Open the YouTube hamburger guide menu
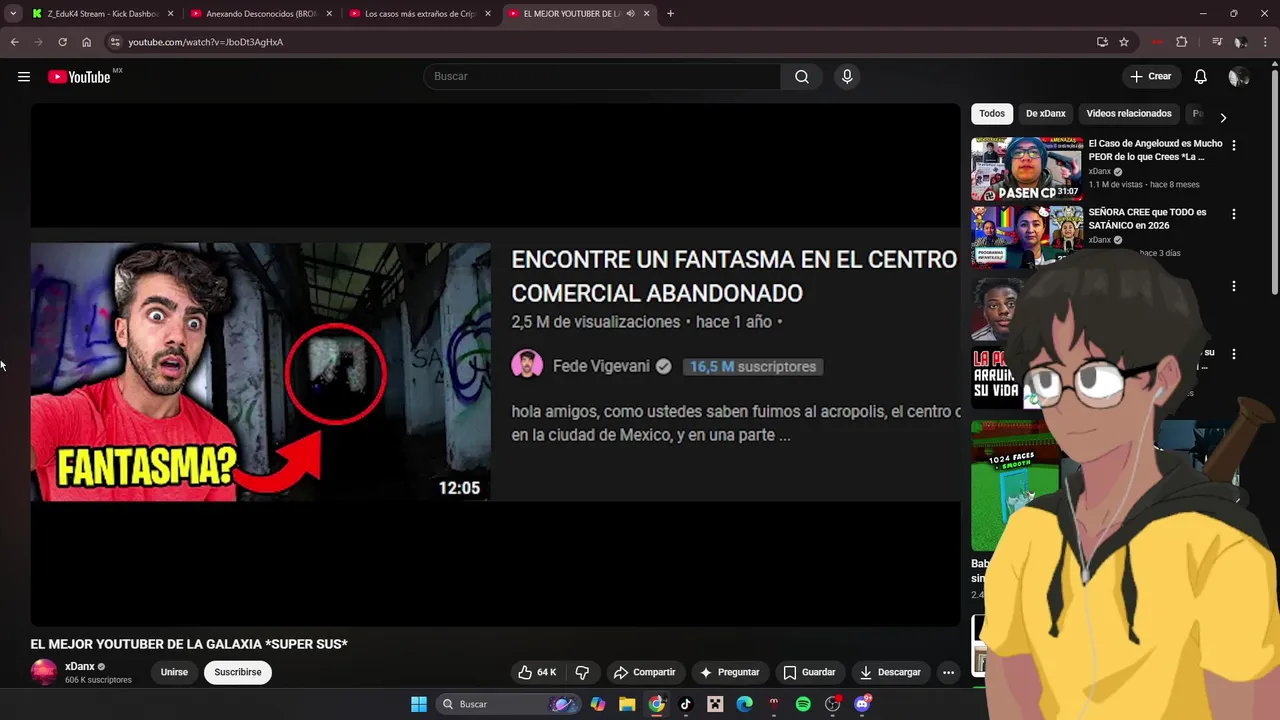This screenshot has height=720, width=1280. click(x=24, y=77)
